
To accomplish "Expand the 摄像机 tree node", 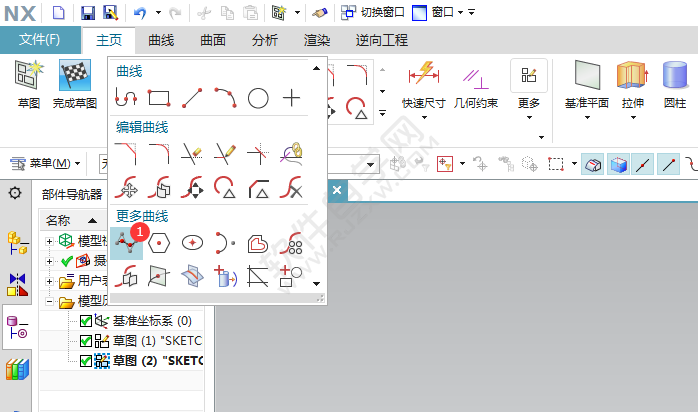I will tap(49, 261).
